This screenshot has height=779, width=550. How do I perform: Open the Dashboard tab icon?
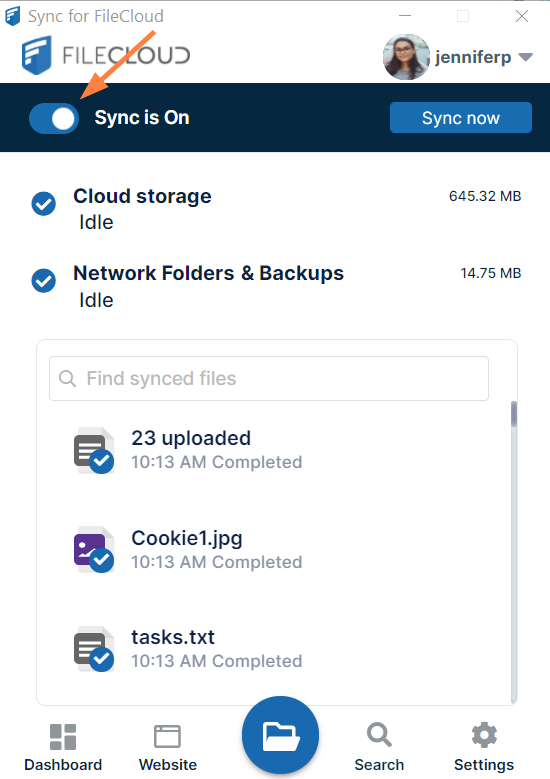63,736
